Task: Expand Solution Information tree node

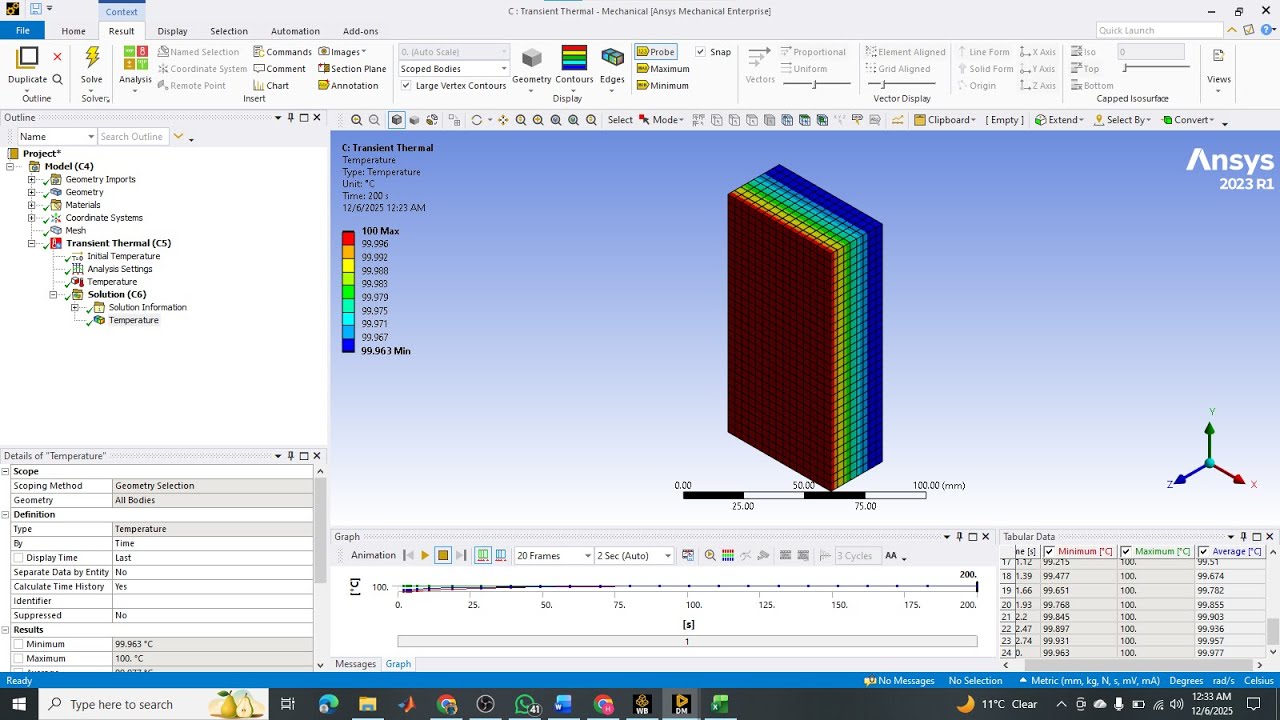Action: [74, 308]
